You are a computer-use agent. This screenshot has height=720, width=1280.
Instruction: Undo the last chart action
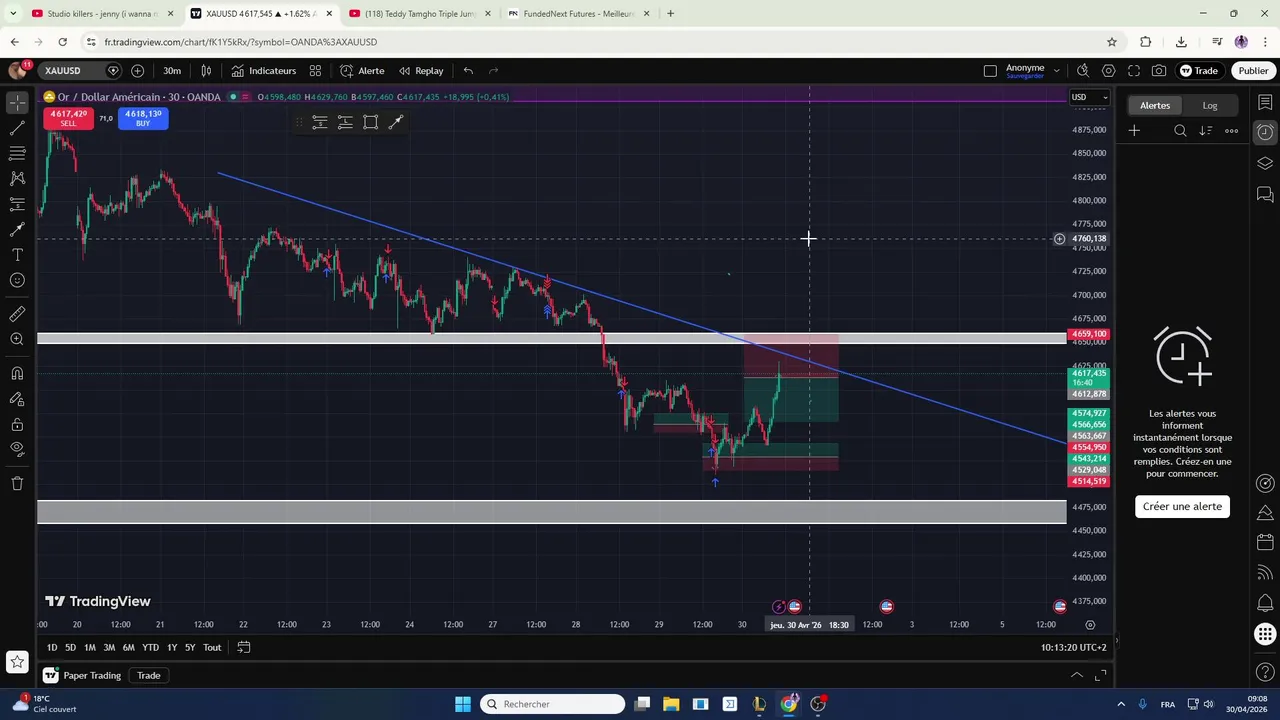[468, 71]
